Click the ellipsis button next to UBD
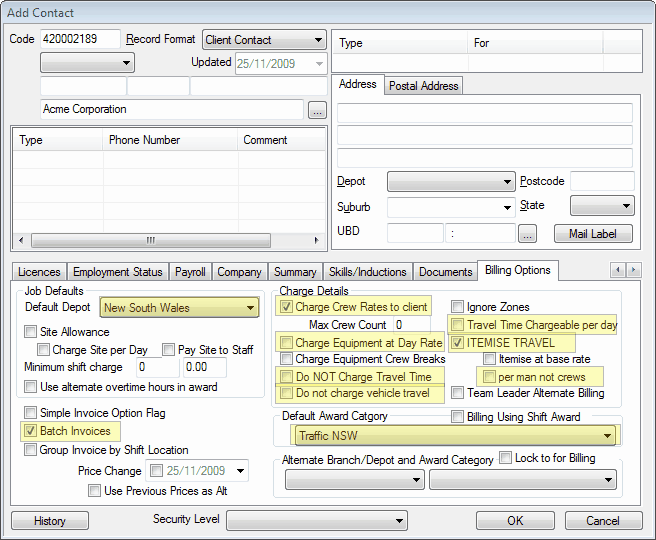The width and height of the screenshot is (656, 540). point(528,234)
